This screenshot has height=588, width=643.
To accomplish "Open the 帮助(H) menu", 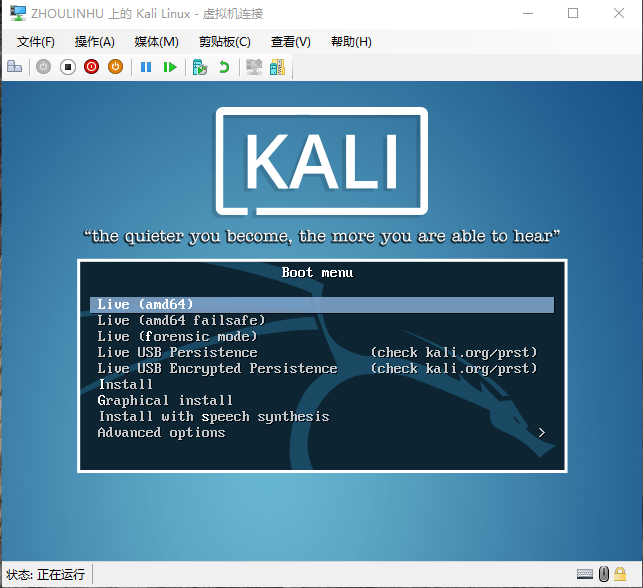I will (351, 42).
